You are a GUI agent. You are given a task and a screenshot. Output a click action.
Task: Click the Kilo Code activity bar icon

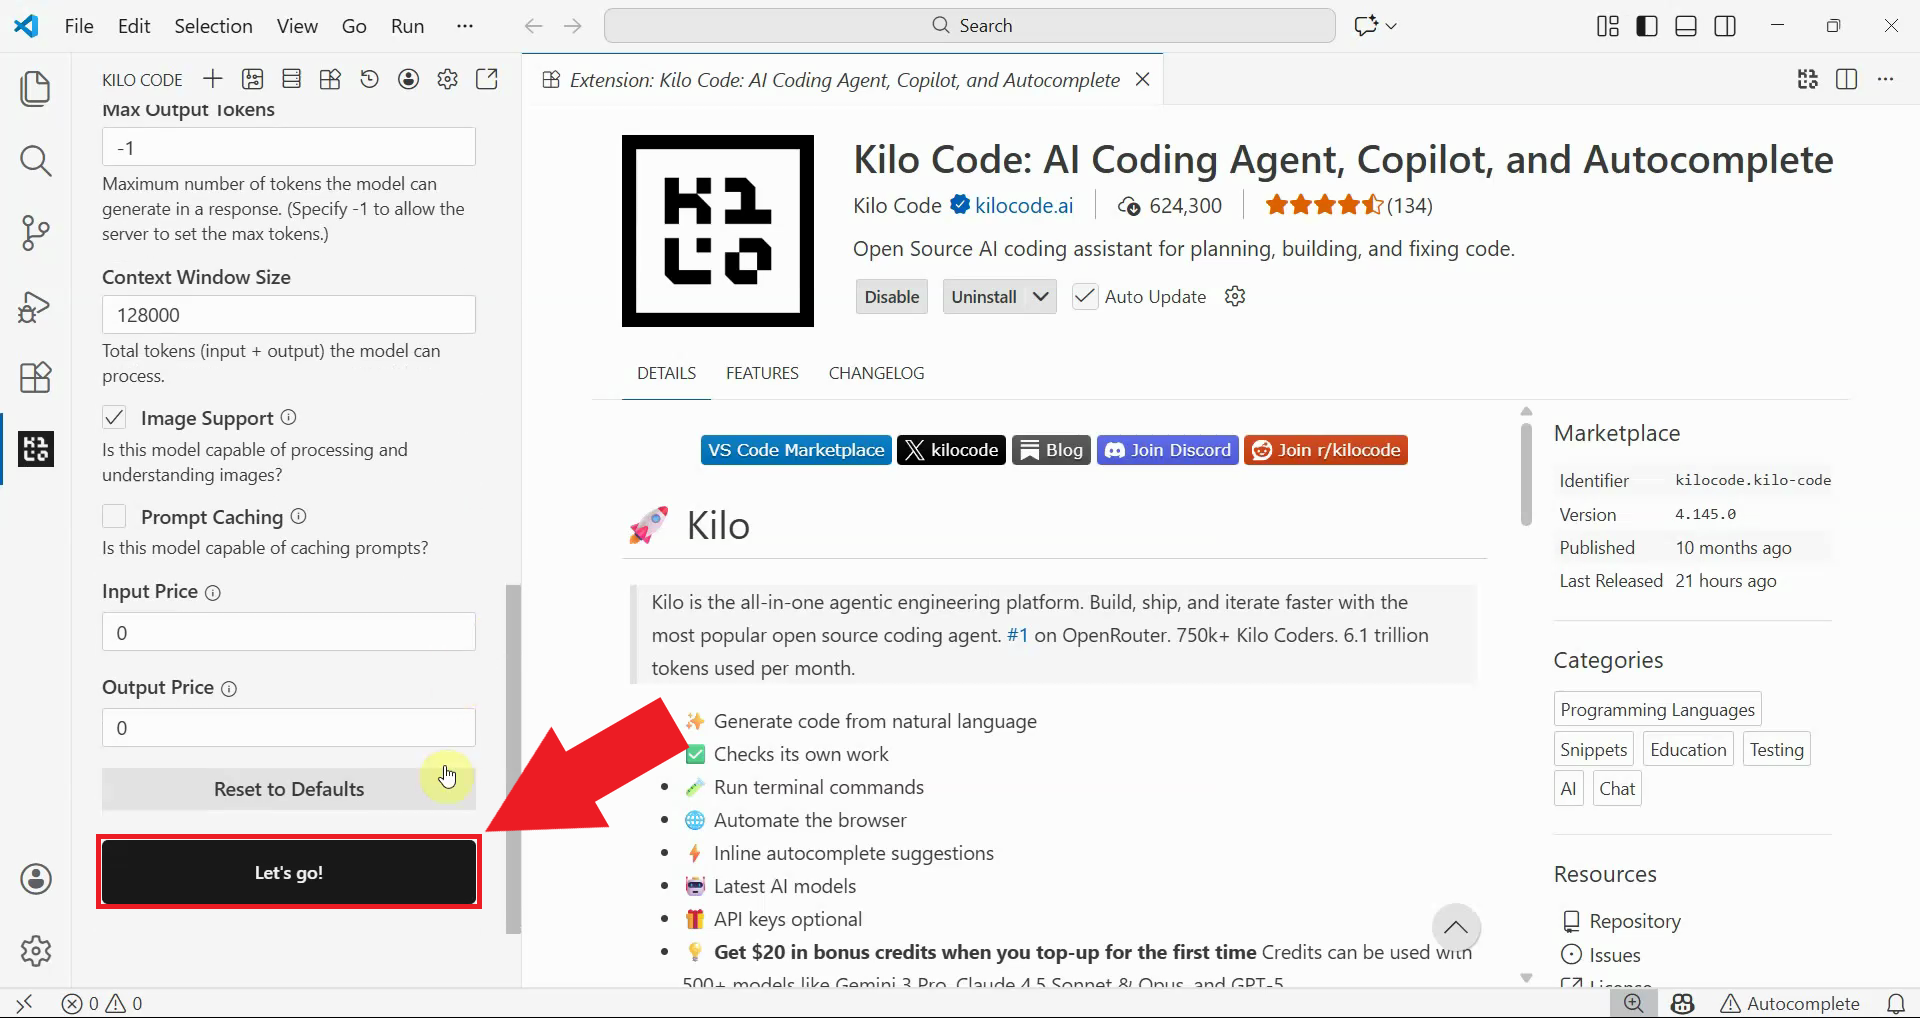(x=35, y=449)
